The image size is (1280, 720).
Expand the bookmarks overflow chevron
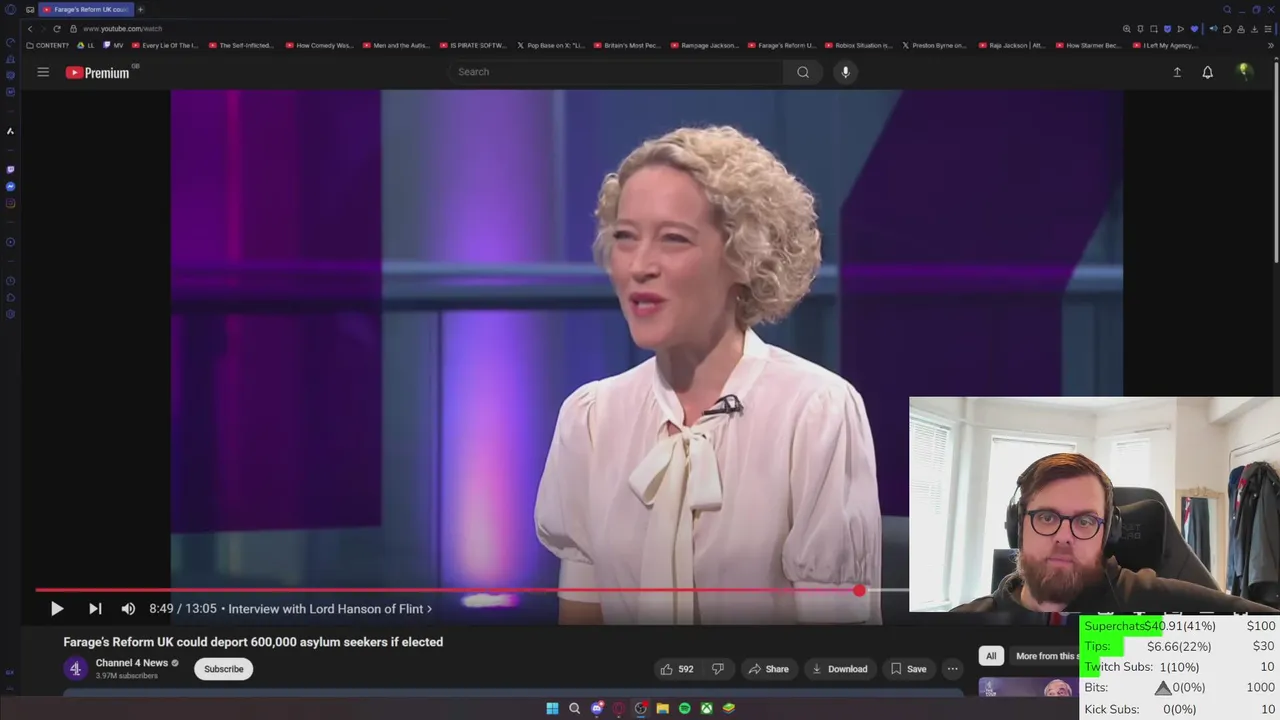coord(1271,45)
